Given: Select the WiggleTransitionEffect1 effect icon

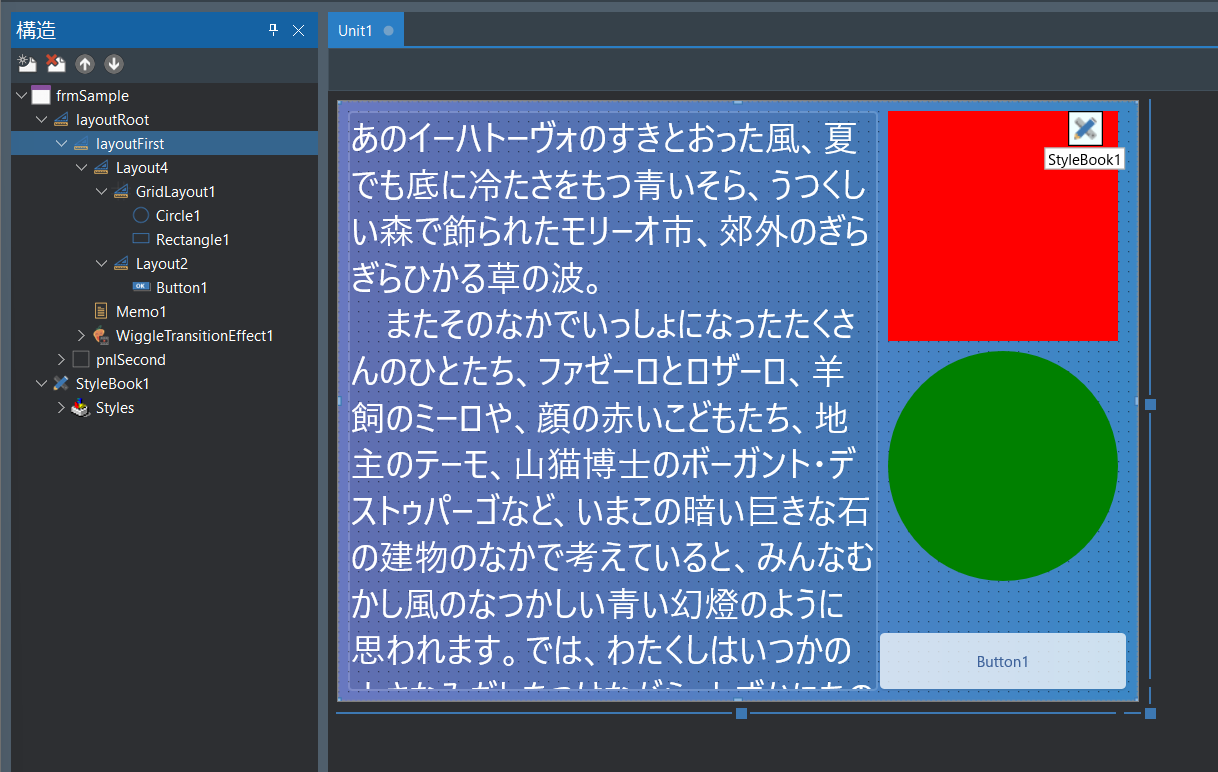Looking at the screenshot, I should tap(101, 335).
